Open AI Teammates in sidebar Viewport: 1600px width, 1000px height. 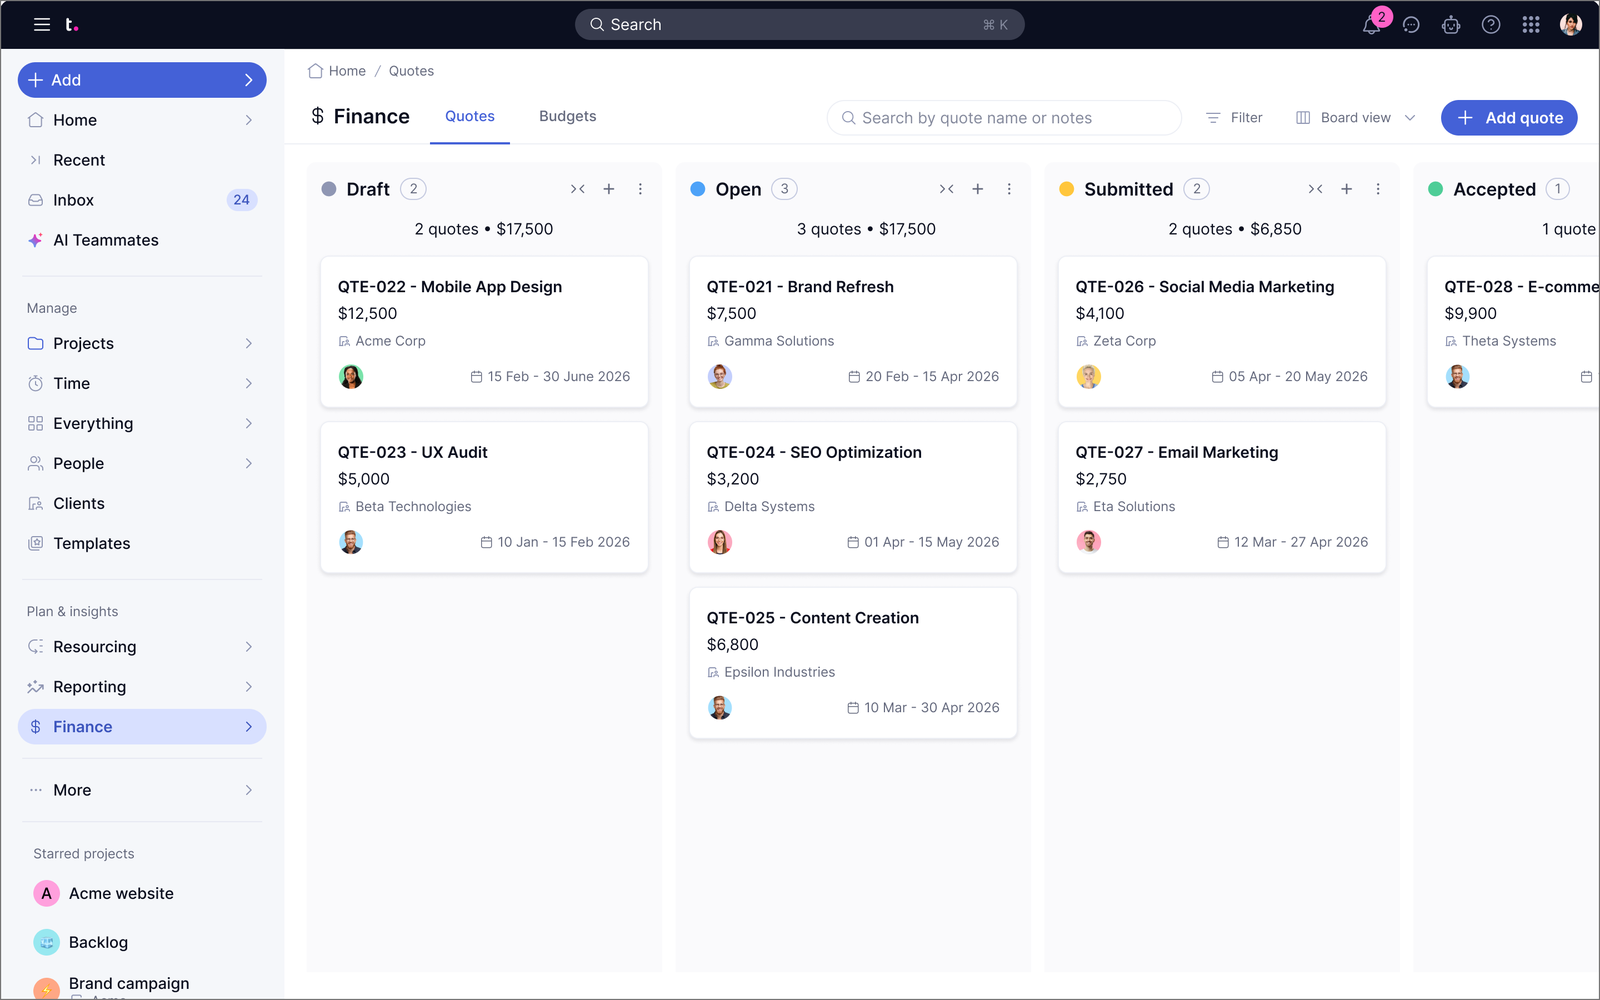click(142, 240)
